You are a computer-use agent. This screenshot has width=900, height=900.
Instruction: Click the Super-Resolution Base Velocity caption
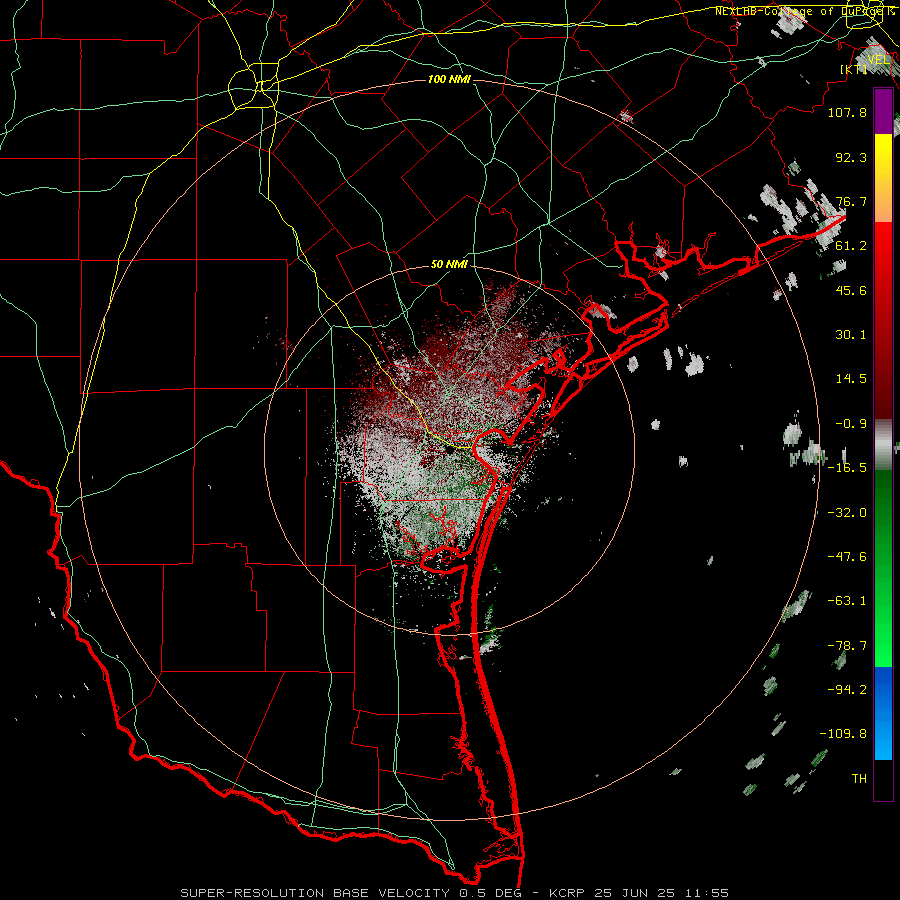pos(455,893)
